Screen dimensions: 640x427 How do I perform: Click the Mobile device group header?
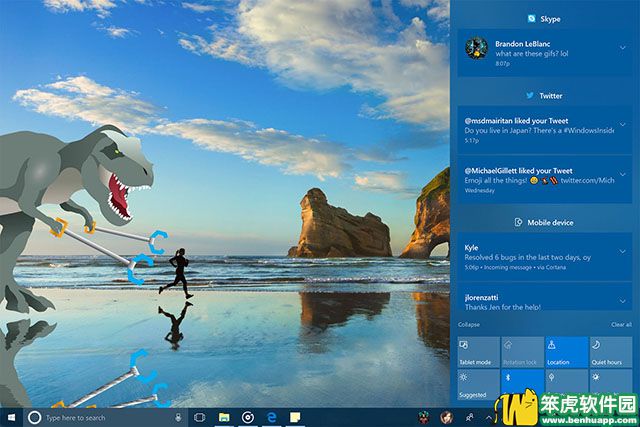pos(544,222)
